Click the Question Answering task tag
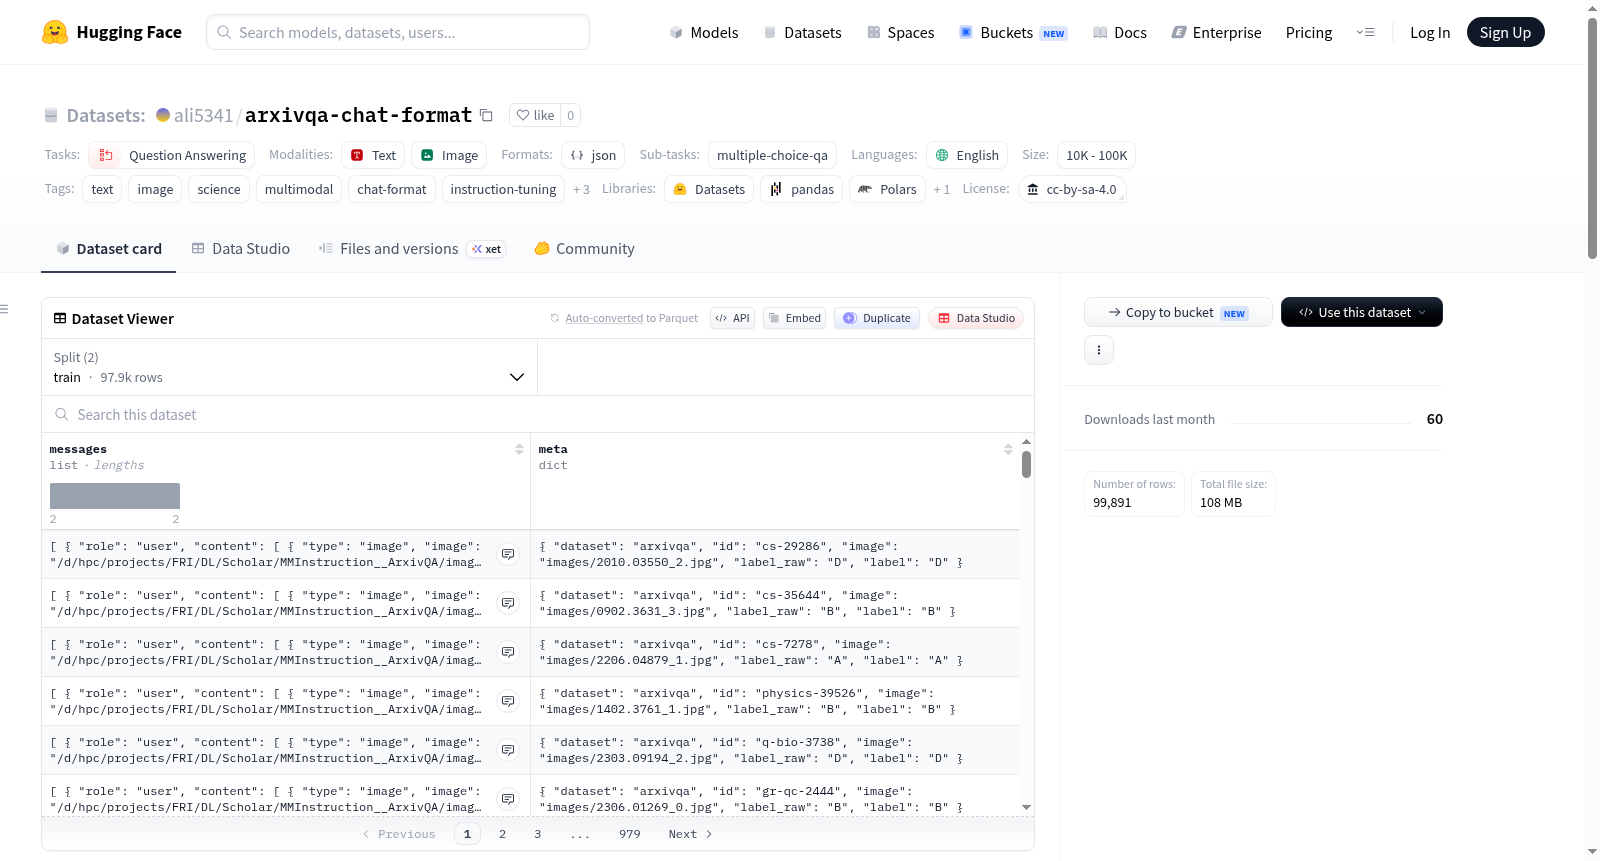The width and height of the screenshot is (1600, 861). pyautogui.click(x=172, y=155)
